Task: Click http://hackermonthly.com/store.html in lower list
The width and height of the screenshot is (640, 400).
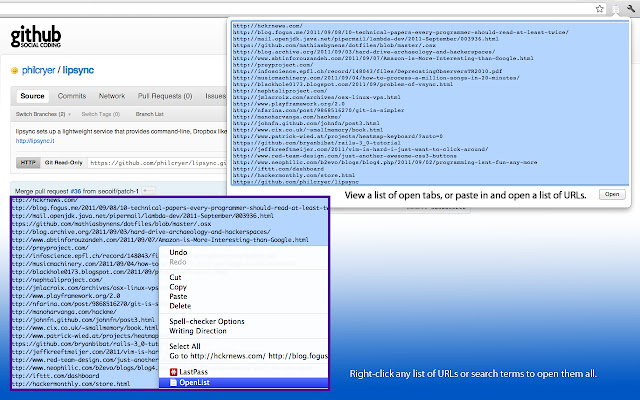Action: (x=71, y=384)
